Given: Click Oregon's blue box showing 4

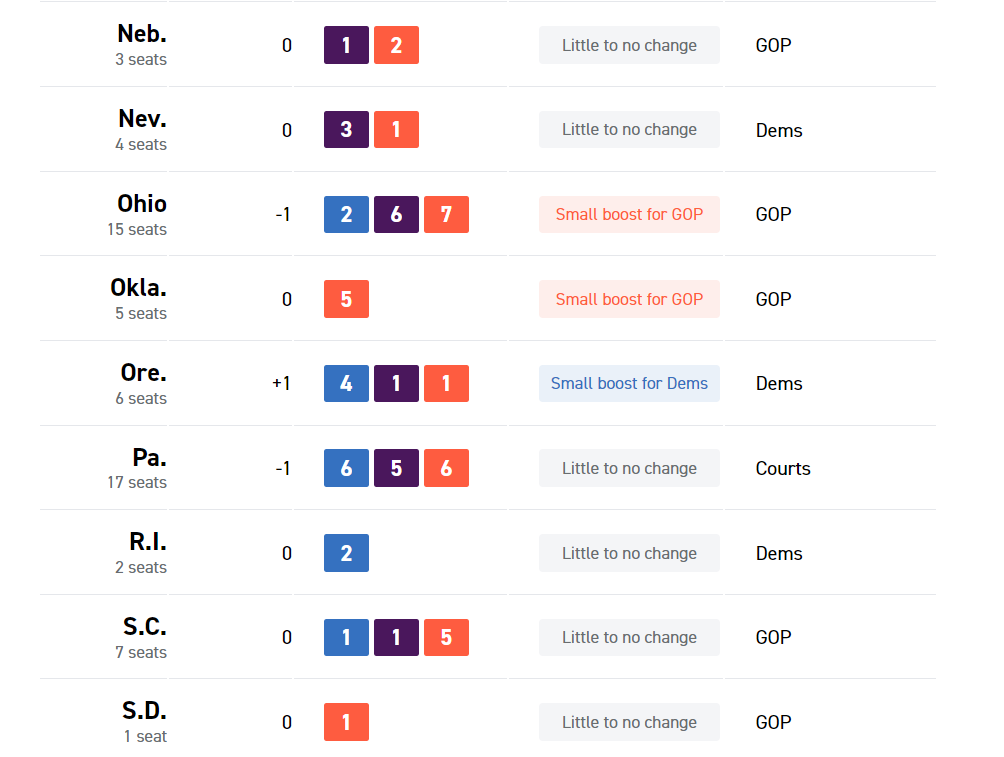Looking at the screenshot, I should (x=346, y=383).
